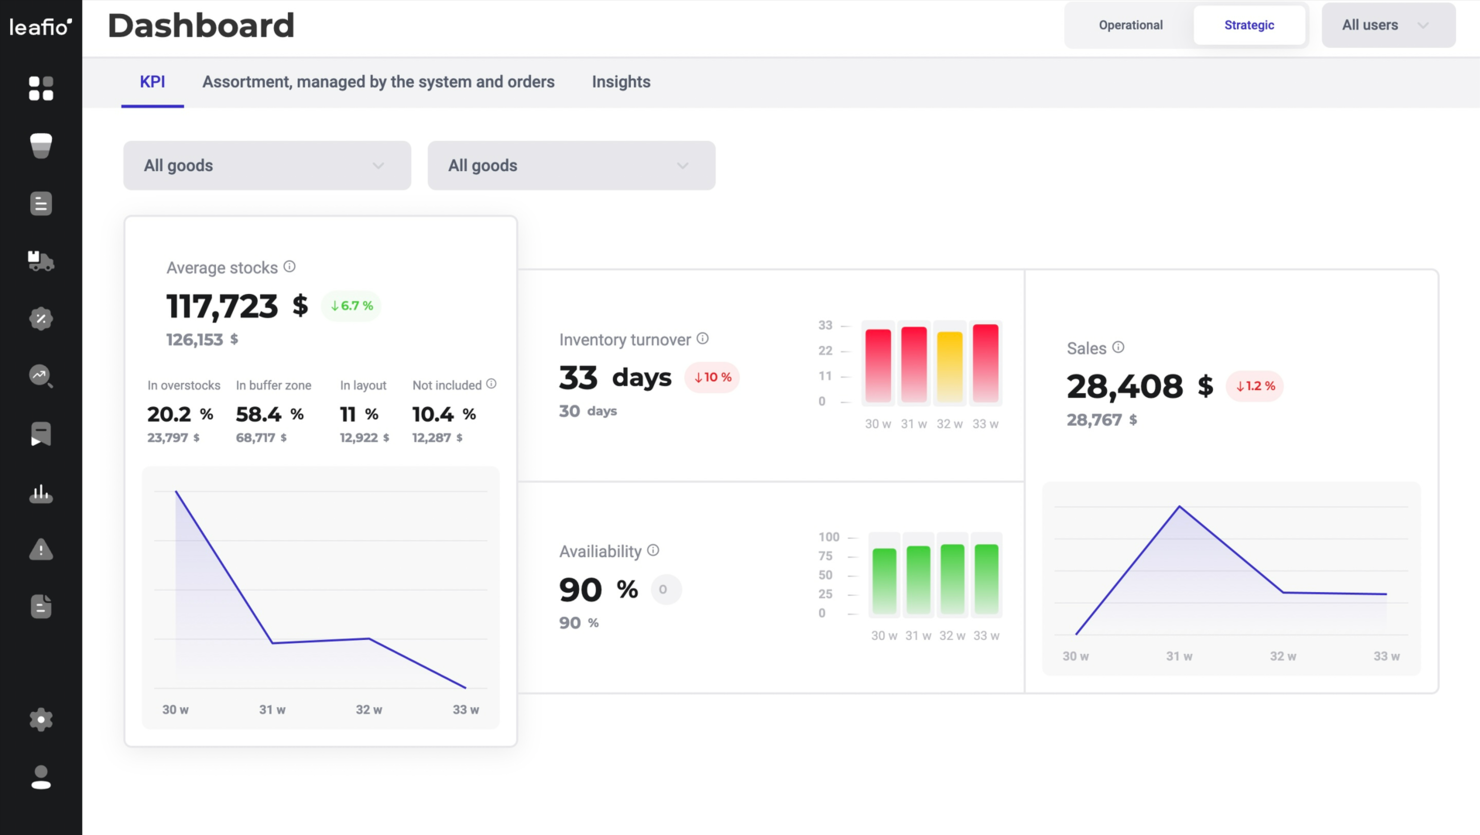Toggle the Strategic view mode
Image resolution: width=1480 pixels, height=835 pixels.
point(1249,25)
